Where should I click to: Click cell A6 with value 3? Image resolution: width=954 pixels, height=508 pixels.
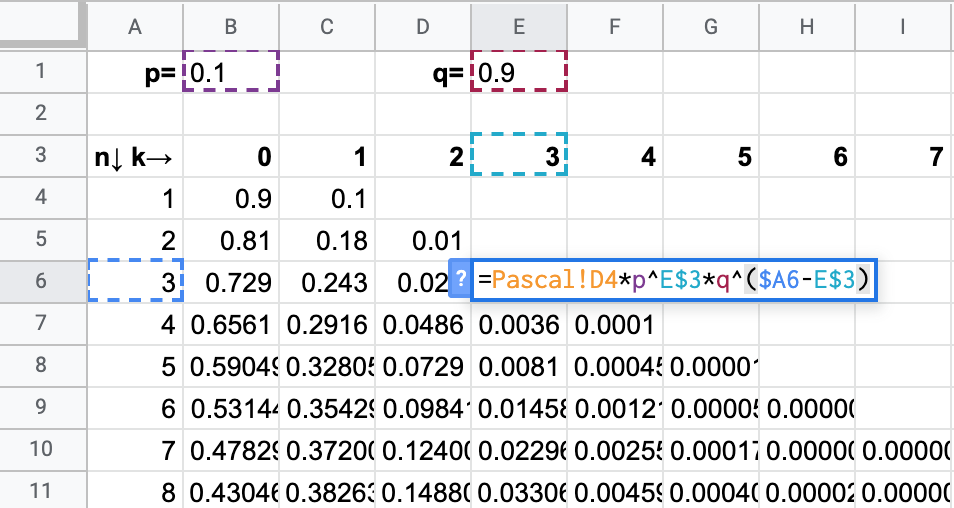pyautogui.click(x=135, y=282)
